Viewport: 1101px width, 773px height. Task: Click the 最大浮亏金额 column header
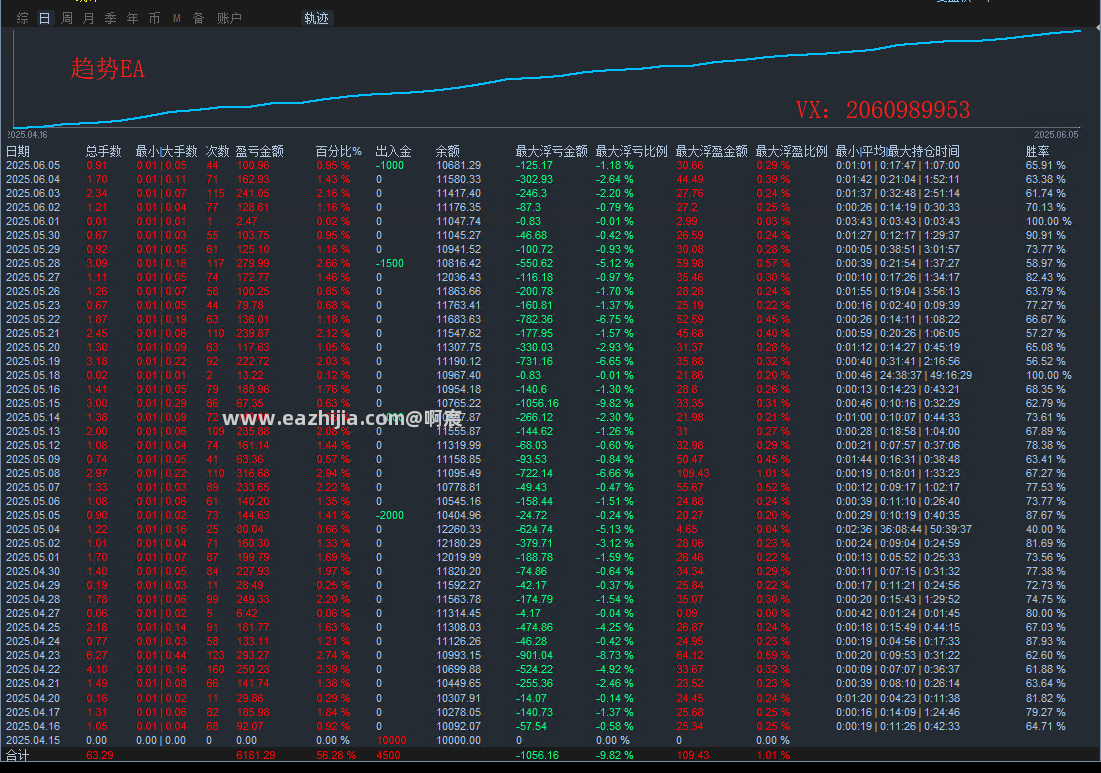(551, 151)
